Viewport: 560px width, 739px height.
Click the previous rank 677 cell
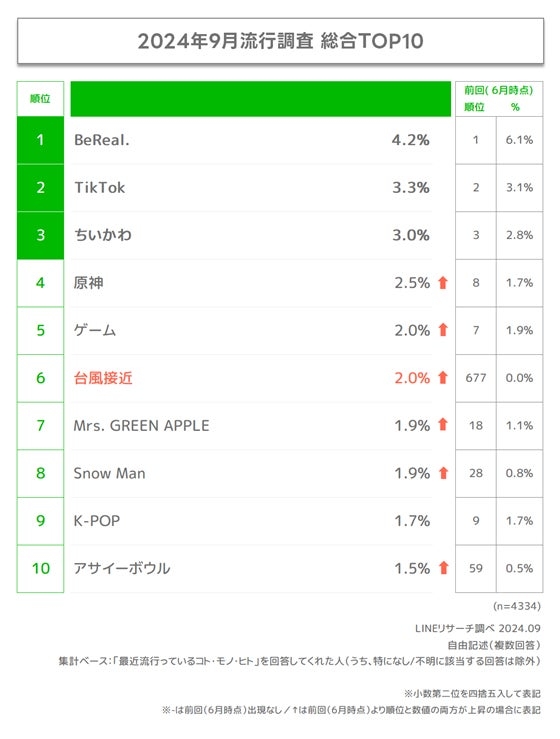pyautogui.click(x=476, y=378)
